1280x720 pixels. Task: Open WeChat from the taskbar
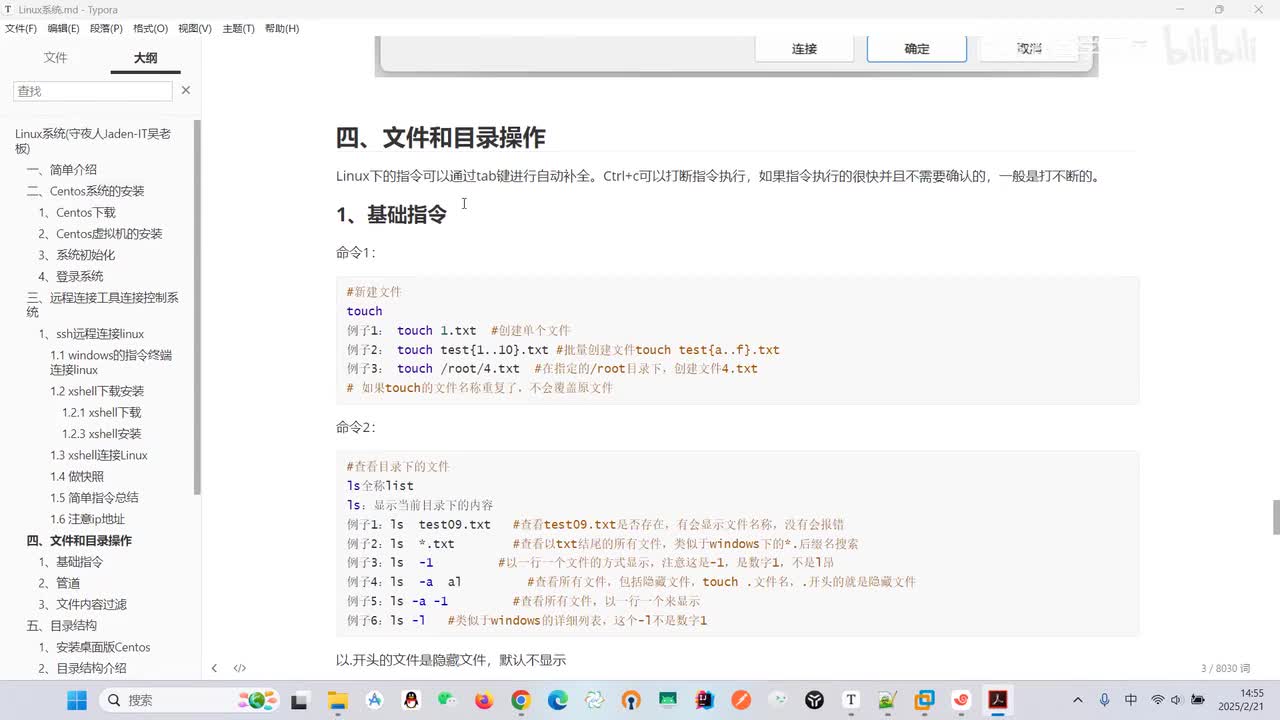[x=447, y=700]
